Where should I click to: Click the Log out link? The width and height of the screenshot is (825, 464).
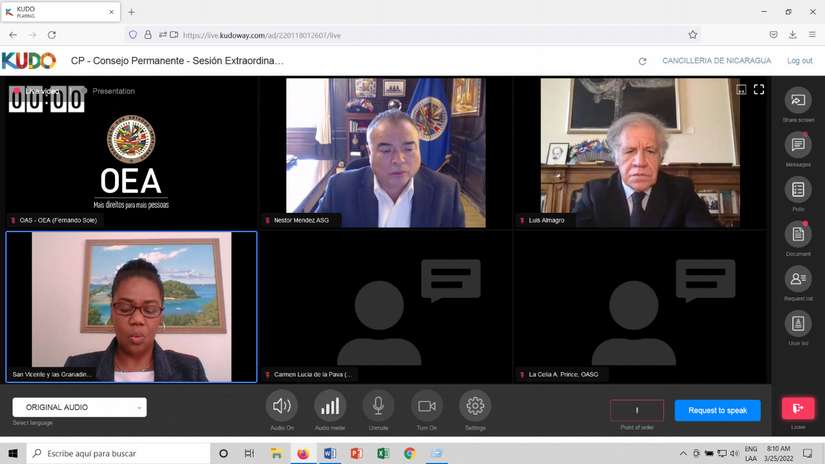[x=799, y=61]
